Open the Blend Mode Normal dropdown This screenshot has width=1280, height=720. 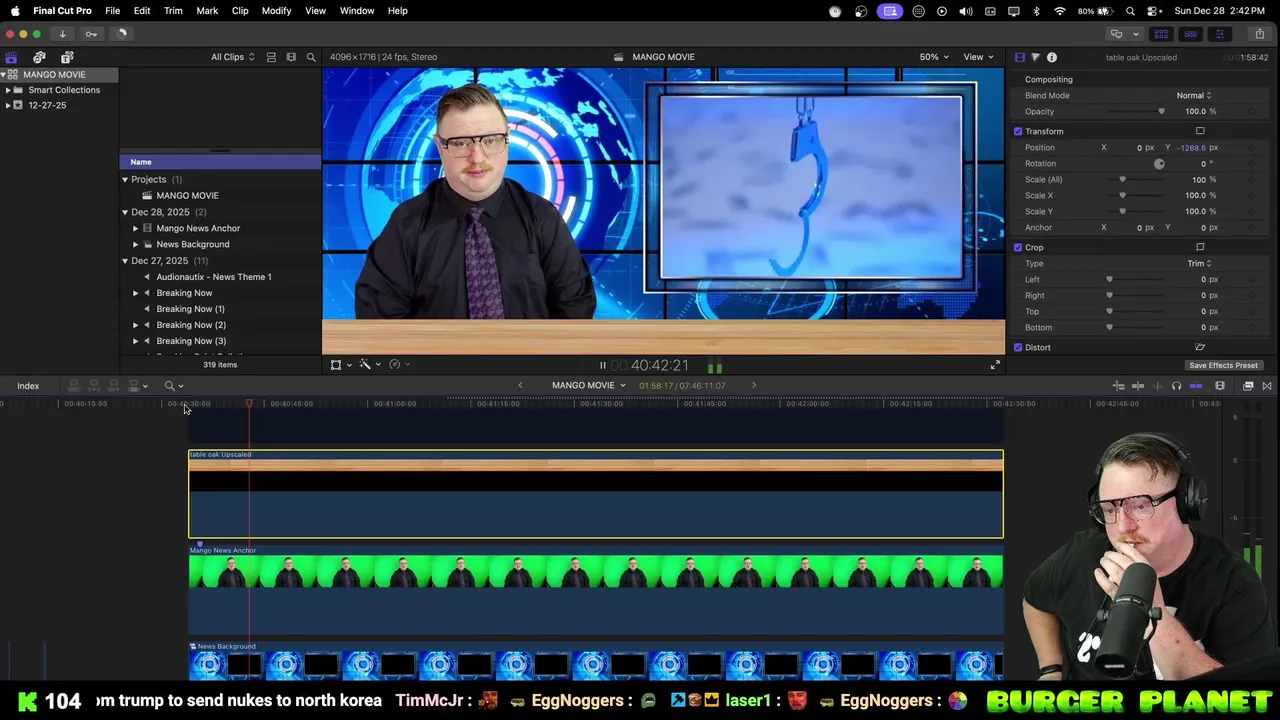pos(1194,95)
